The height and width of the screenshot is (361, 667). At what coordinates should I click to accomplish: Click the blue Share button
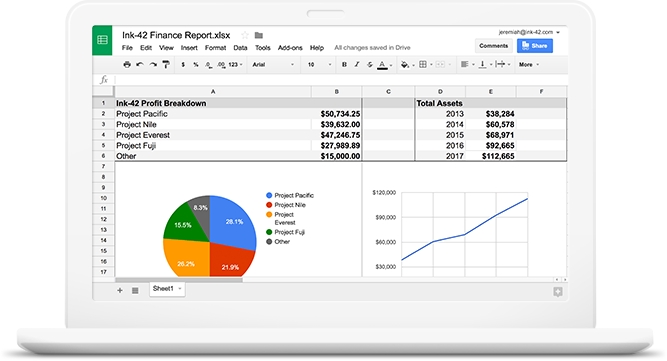(535, 46)
